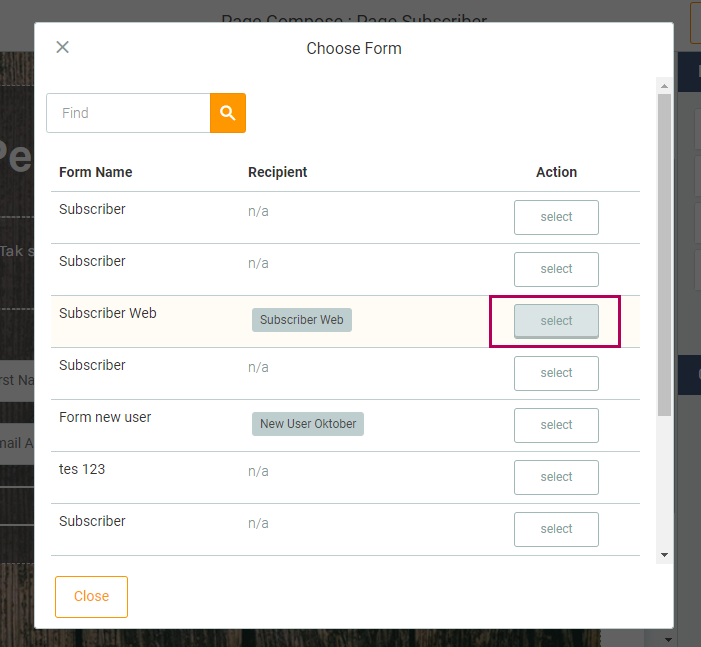Click the Recipient column header
This screenshot has height=647, width=701.
point(278,172)
